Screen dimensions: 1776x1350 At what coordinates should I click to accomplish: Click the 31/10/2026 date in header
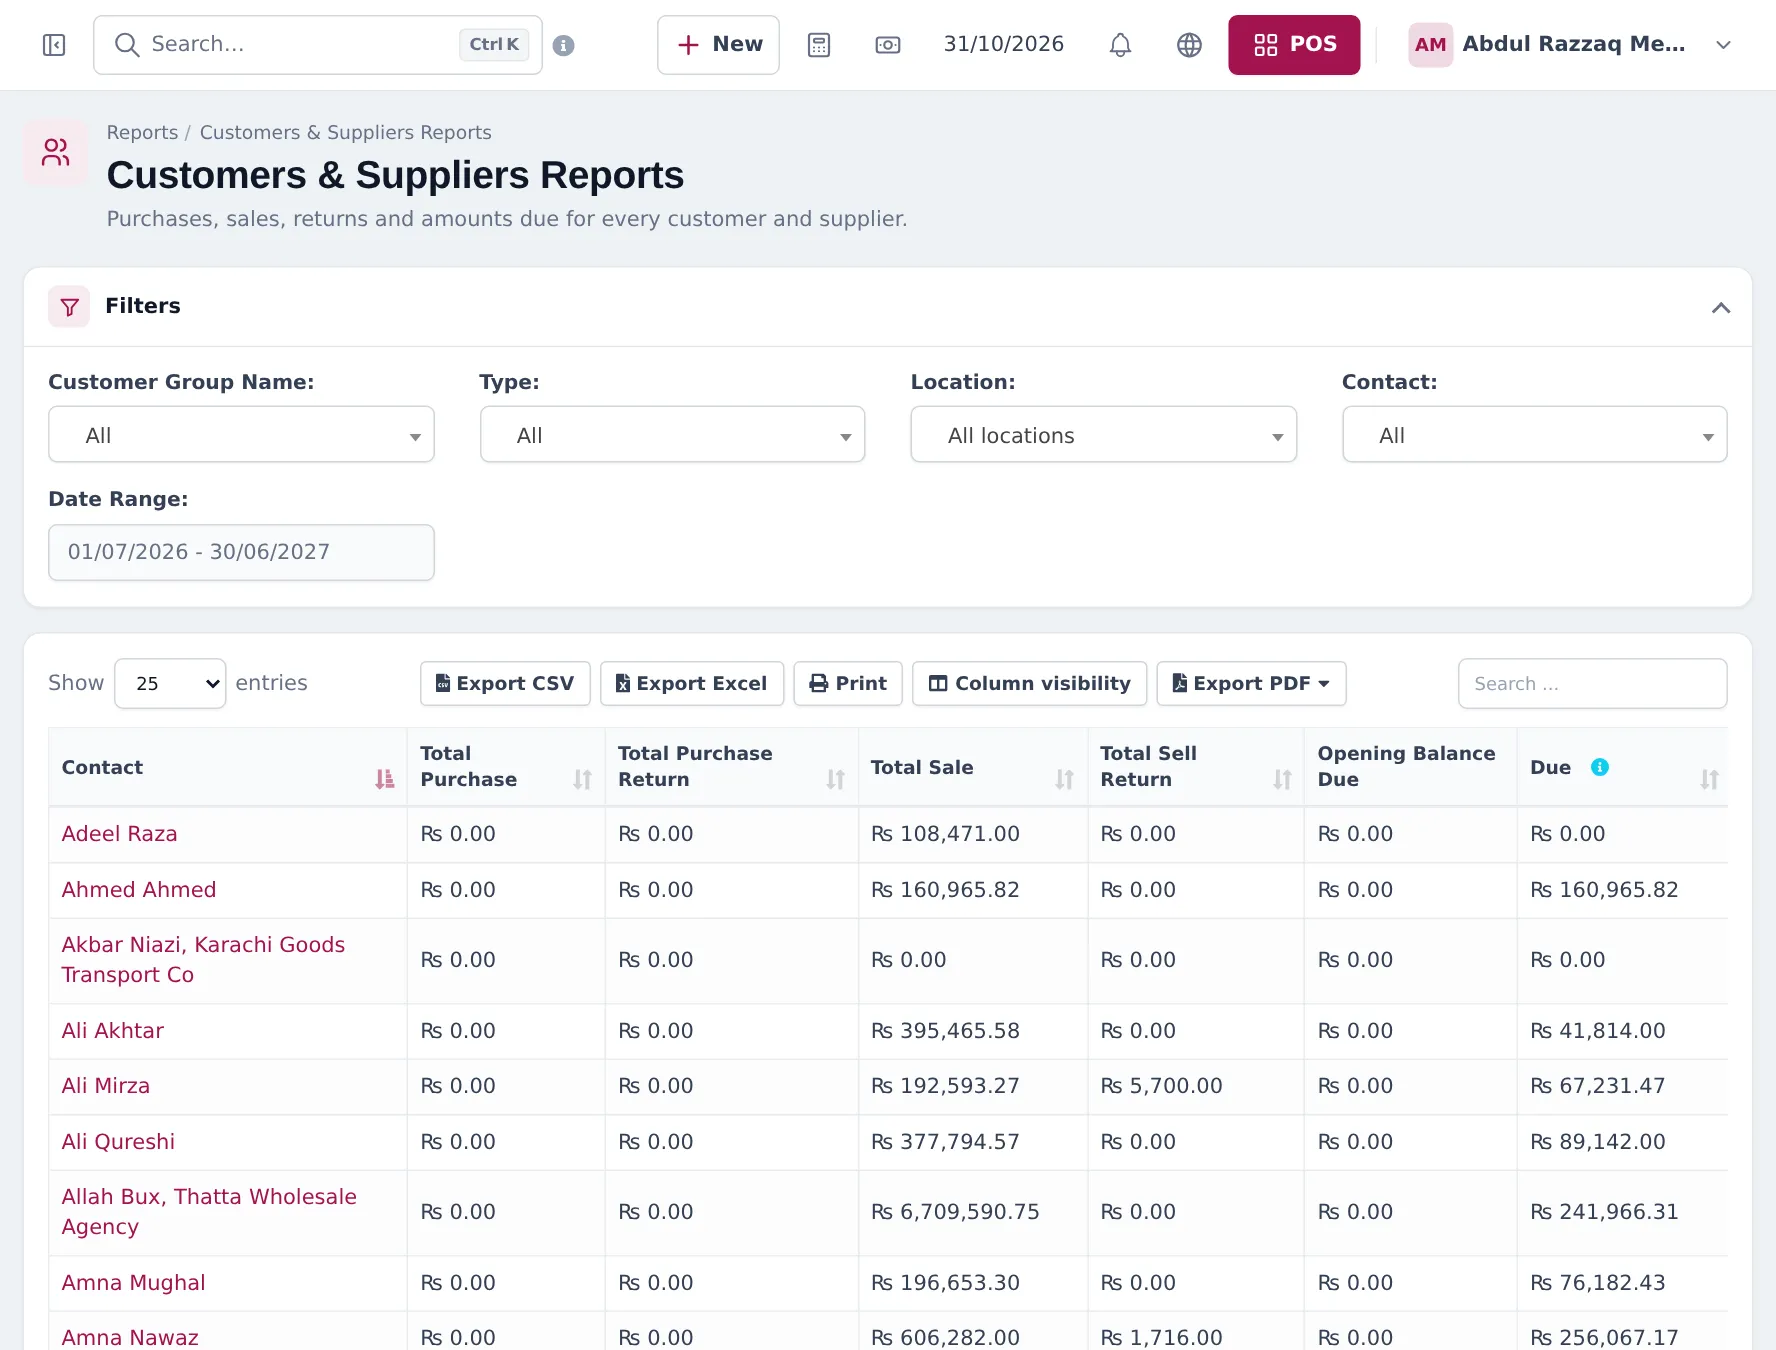(x=1003, y=44)
